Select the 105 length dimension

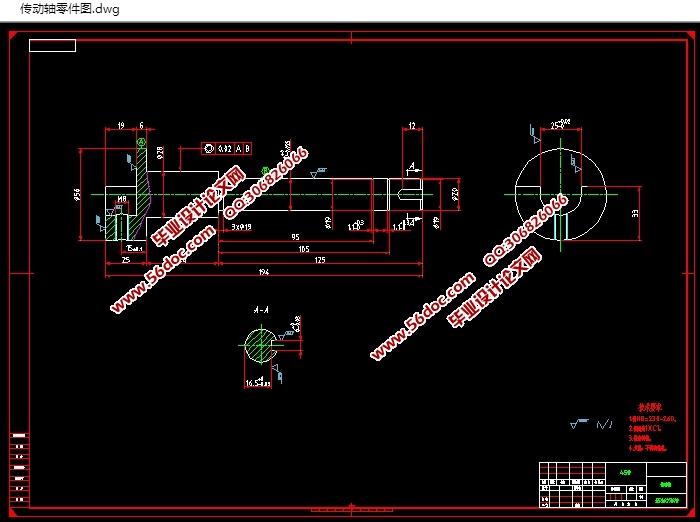click(304, 249)
